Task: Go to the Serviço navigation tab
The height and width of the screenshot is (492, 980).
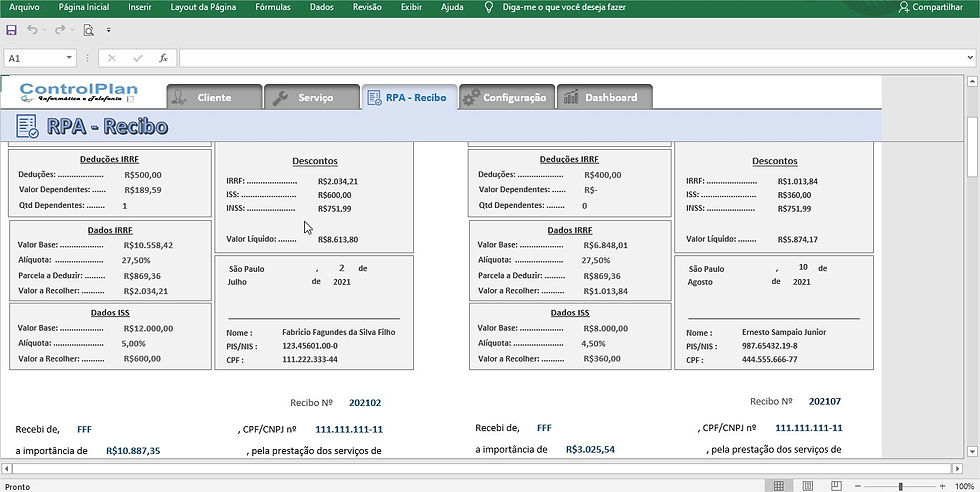Action: (x=312, y=98)
